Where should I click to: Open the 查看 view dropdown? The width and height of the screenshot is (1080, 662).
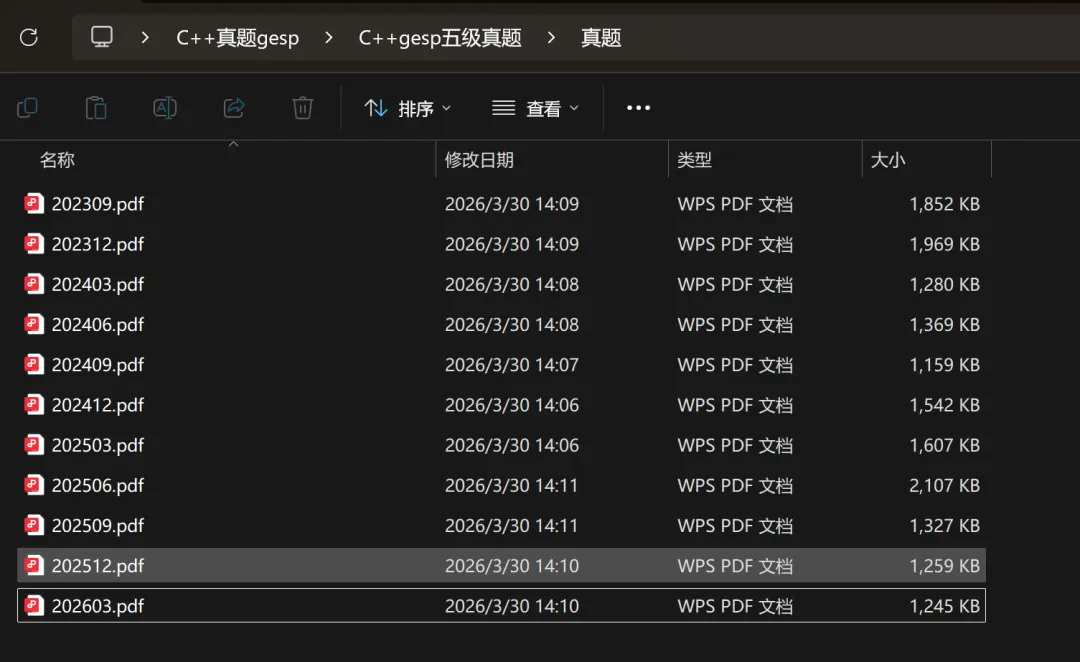click(x=535, y=107)
